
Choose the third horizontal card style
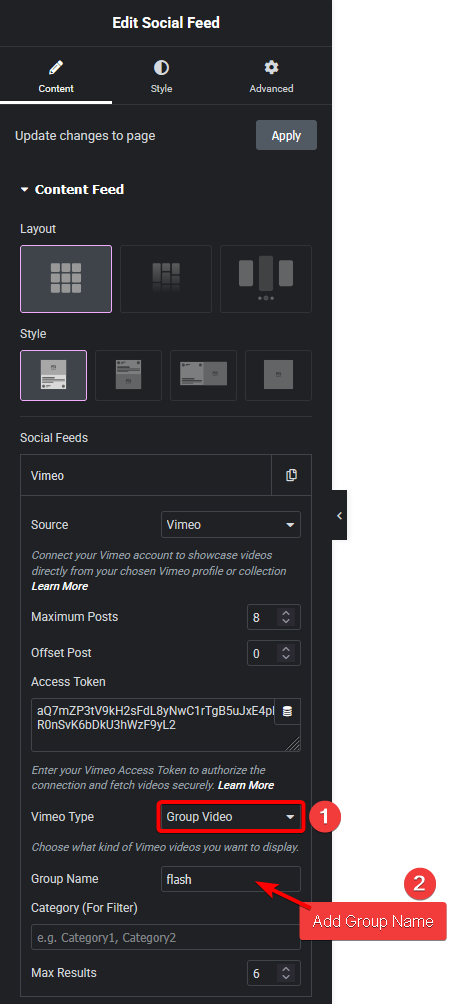203,375
